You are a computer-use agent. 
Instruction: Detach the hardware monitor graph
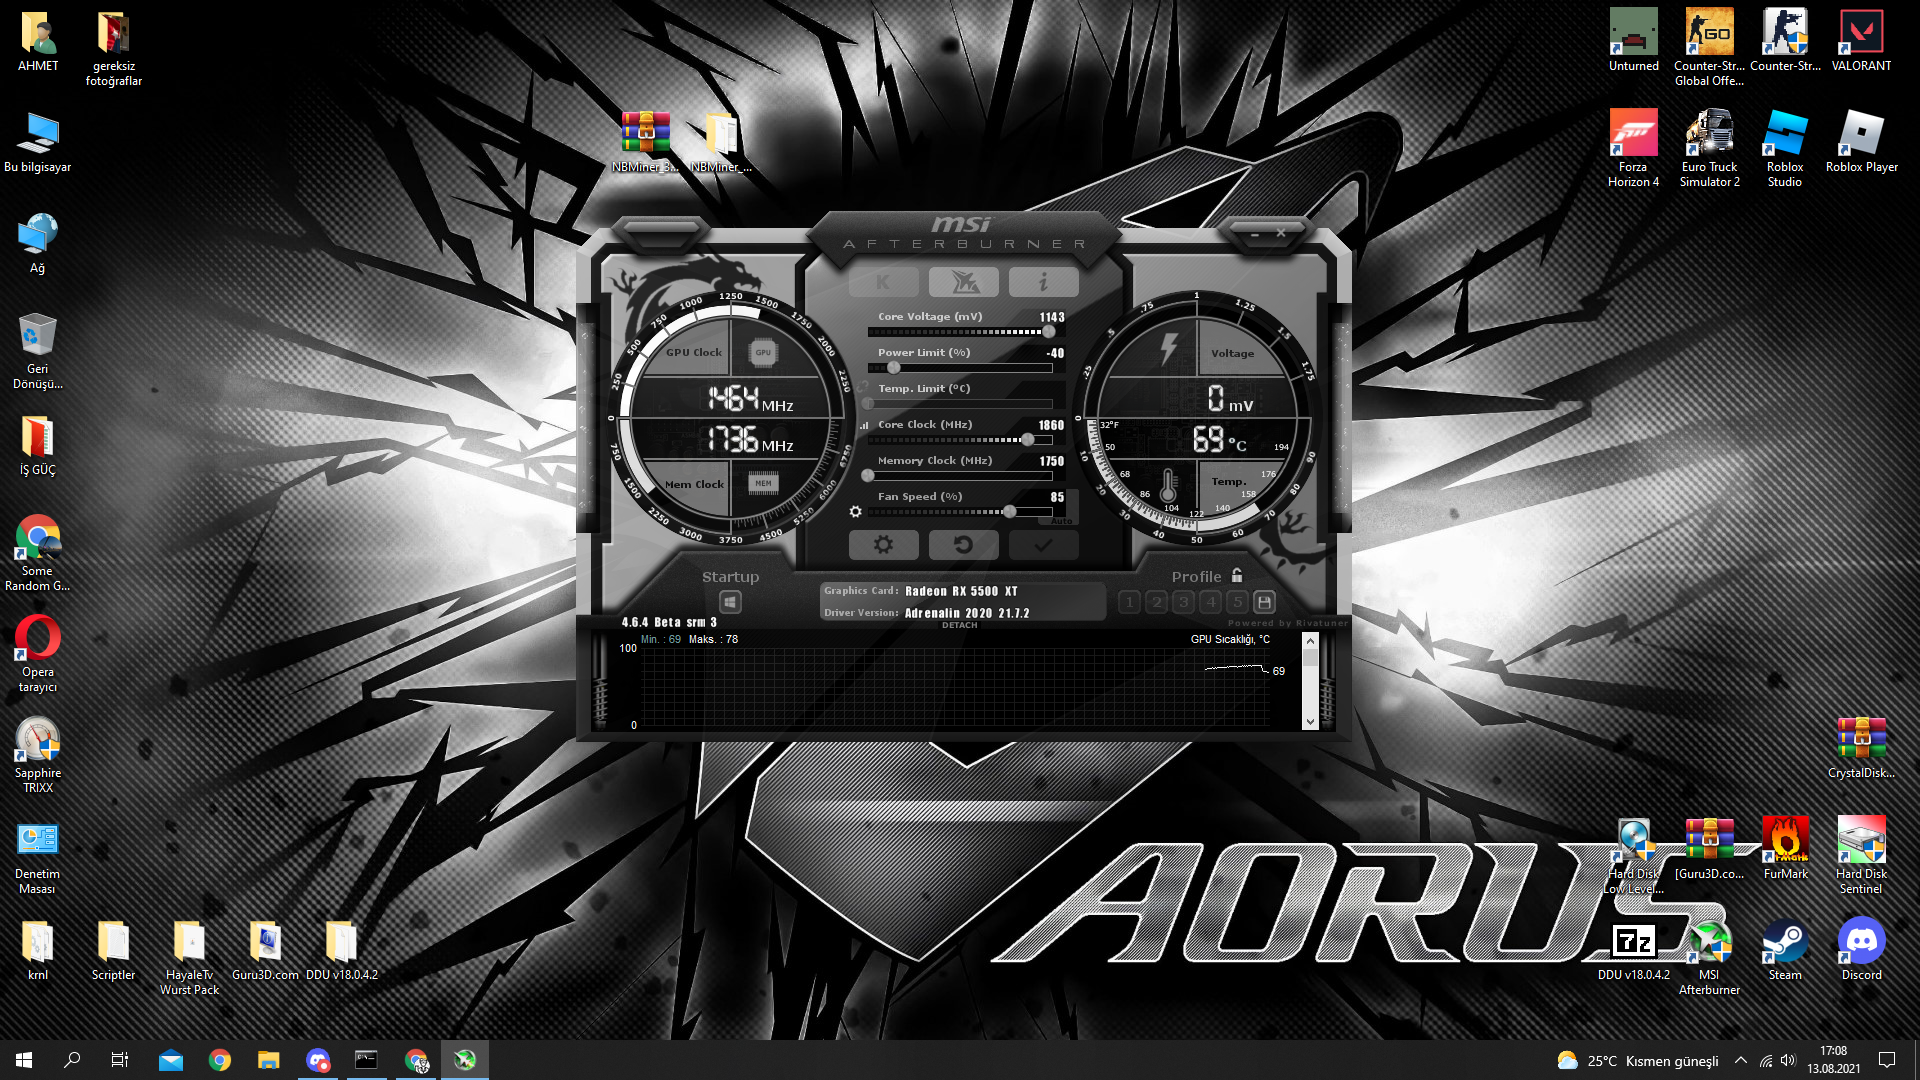click(959, 626)
